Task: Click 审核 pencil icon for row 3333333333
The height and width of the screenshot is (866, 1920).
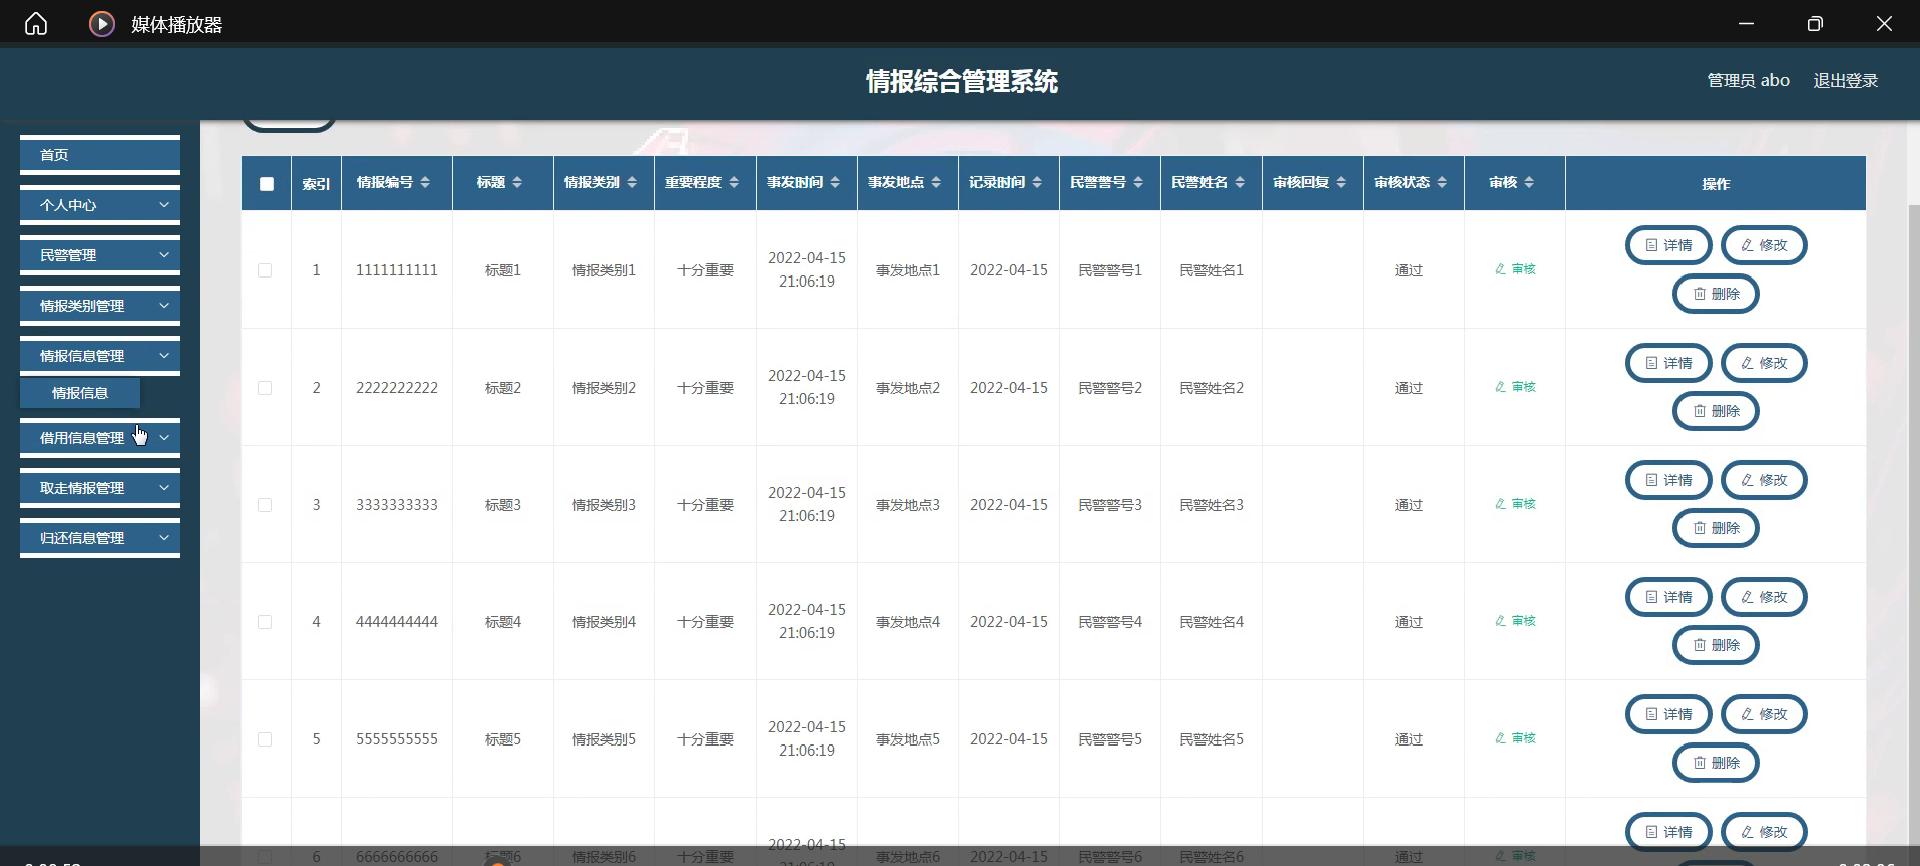Action: click(x=1500, y=504)
